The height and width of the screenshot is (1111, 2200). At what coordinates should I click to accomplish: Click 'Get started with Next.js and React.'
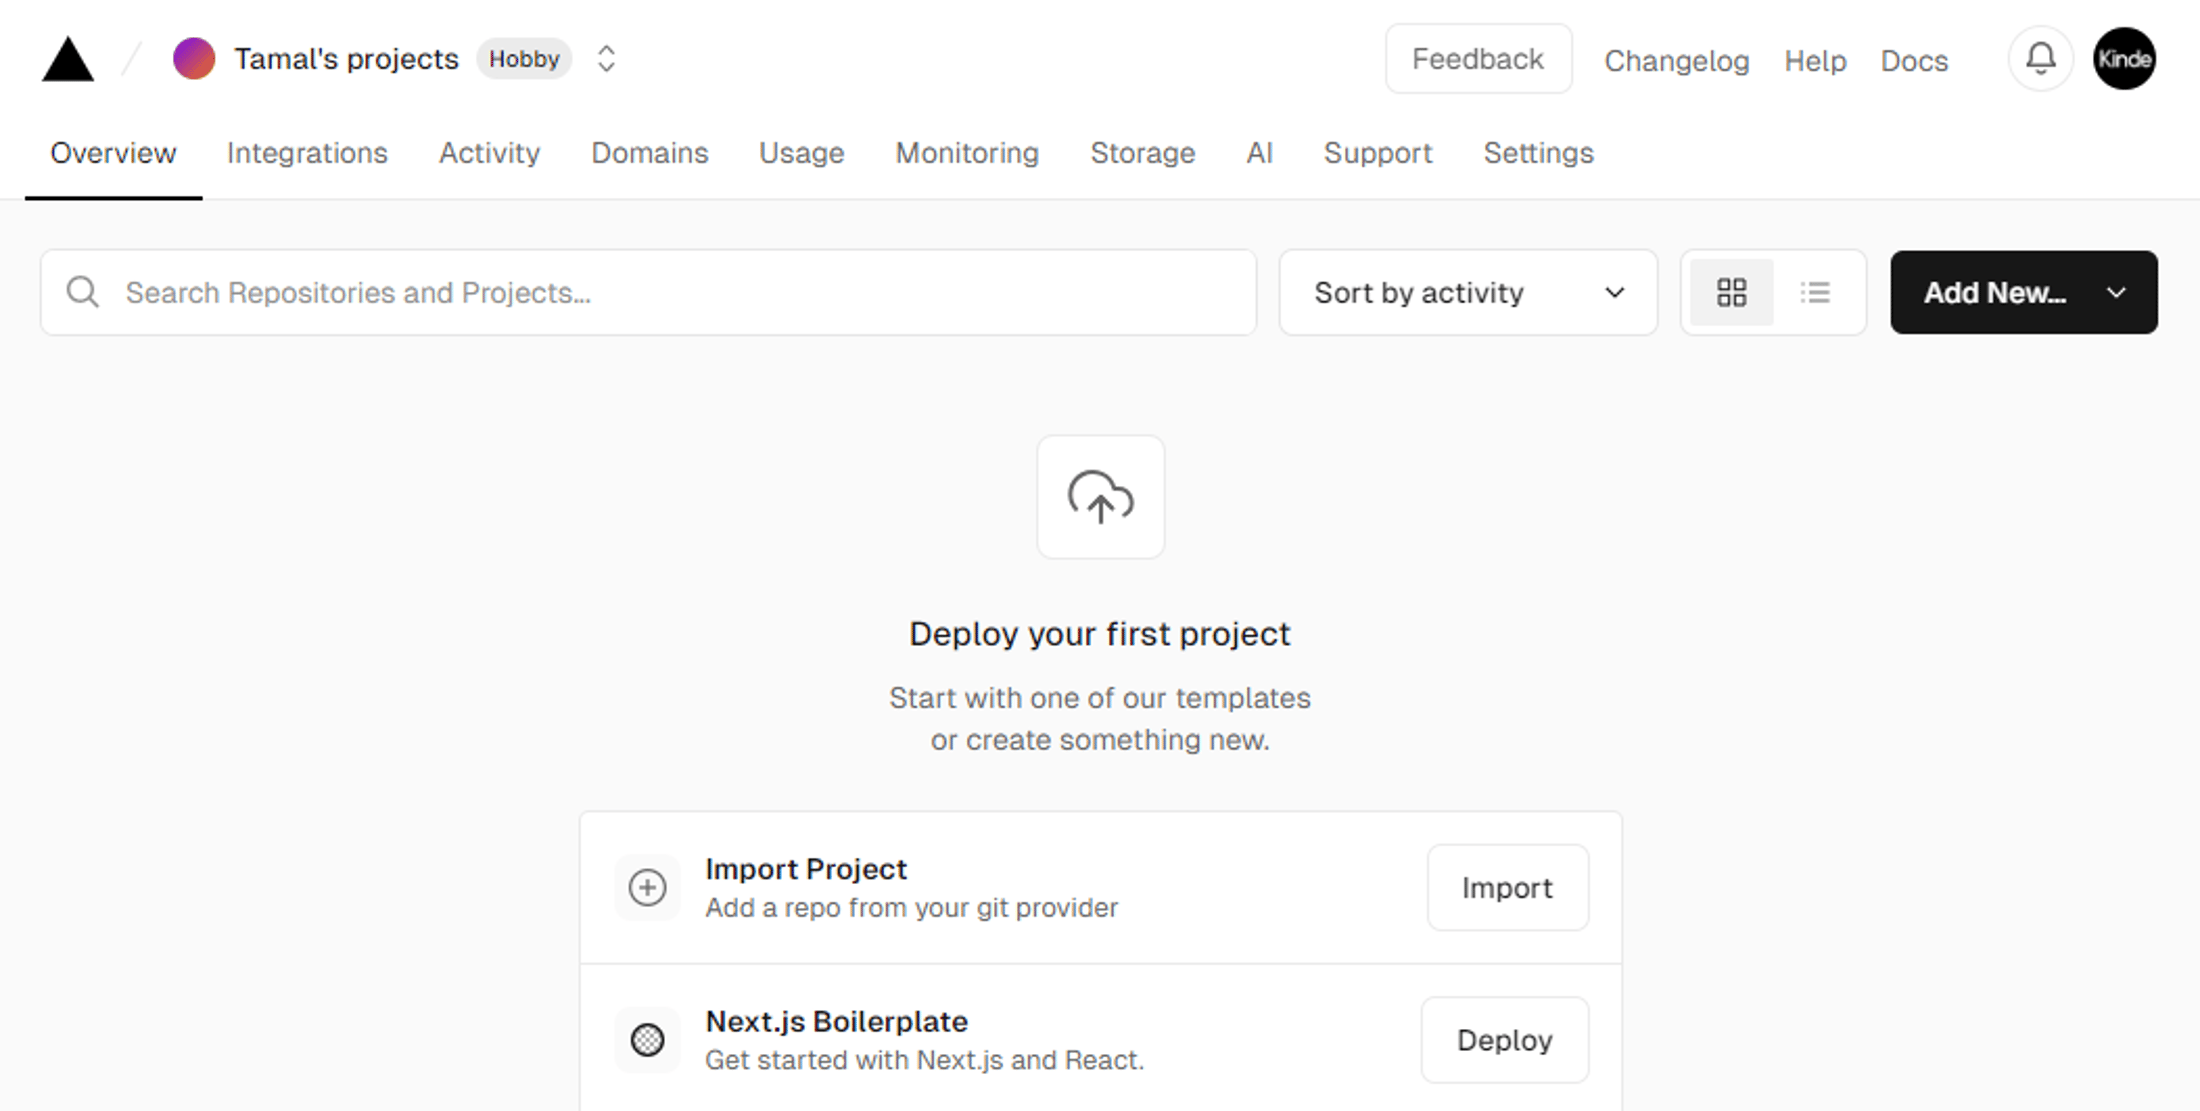[x=924, y=1060]
